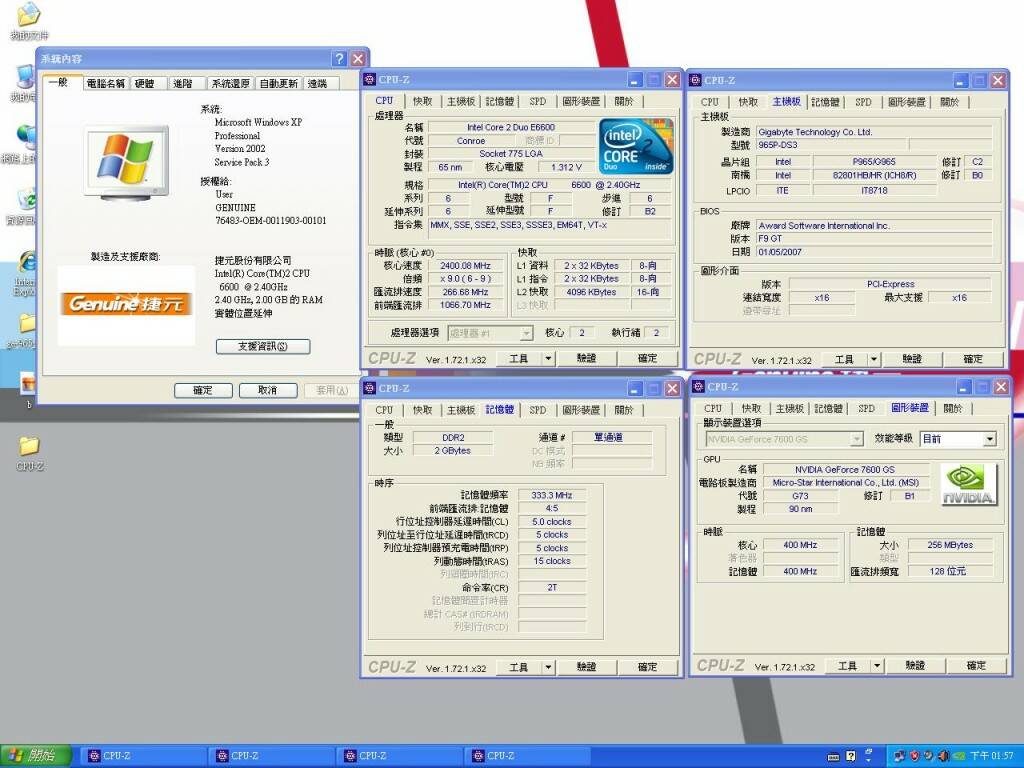Click 驗證 in the CPU-tab CPU-Z window
Viewport: 1024px width, 768px height.
pos(586,359)
